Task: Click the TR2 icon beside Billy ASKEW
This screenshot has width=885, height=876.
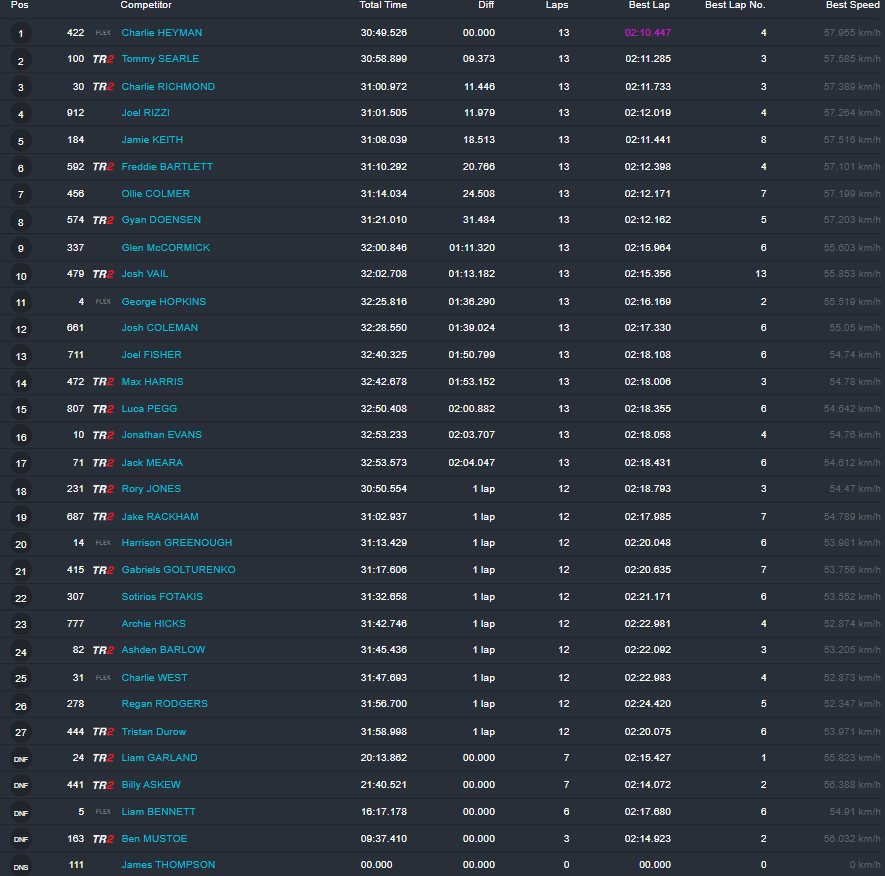Action: (x=103, y=786)
